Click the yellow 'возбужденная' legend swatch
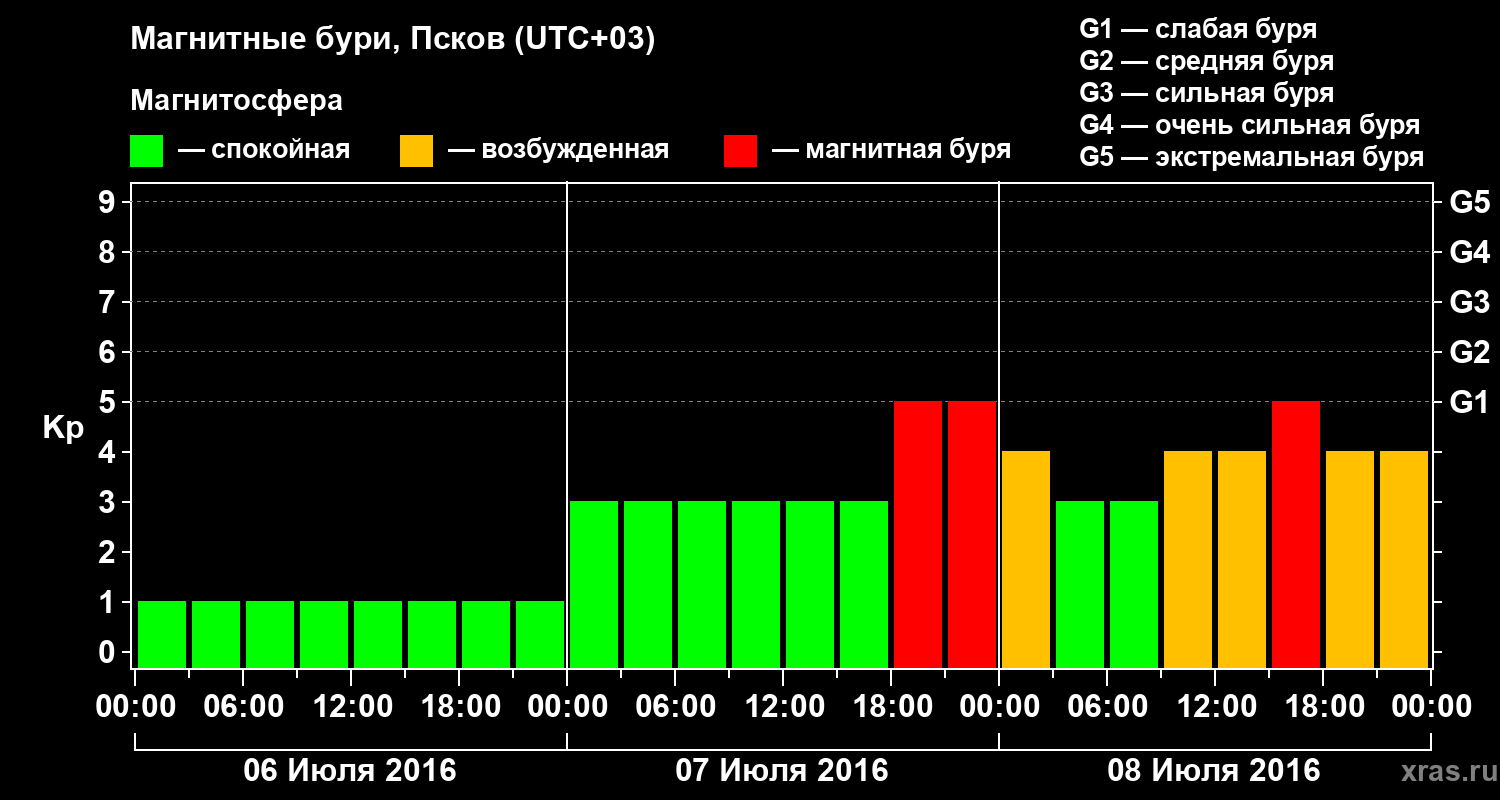 pyautogui.click(x=416, y=151)
